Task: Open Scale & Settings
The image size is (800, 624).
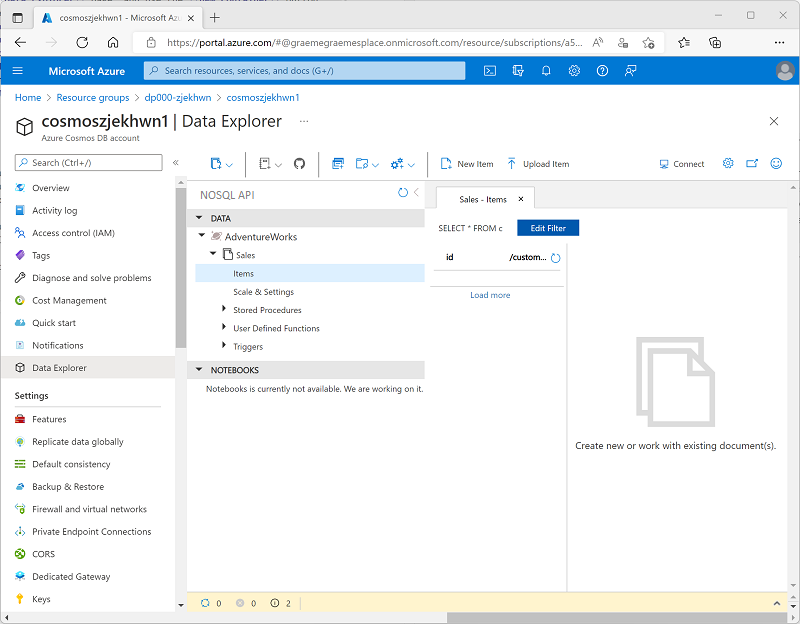Action: (264, 292)
